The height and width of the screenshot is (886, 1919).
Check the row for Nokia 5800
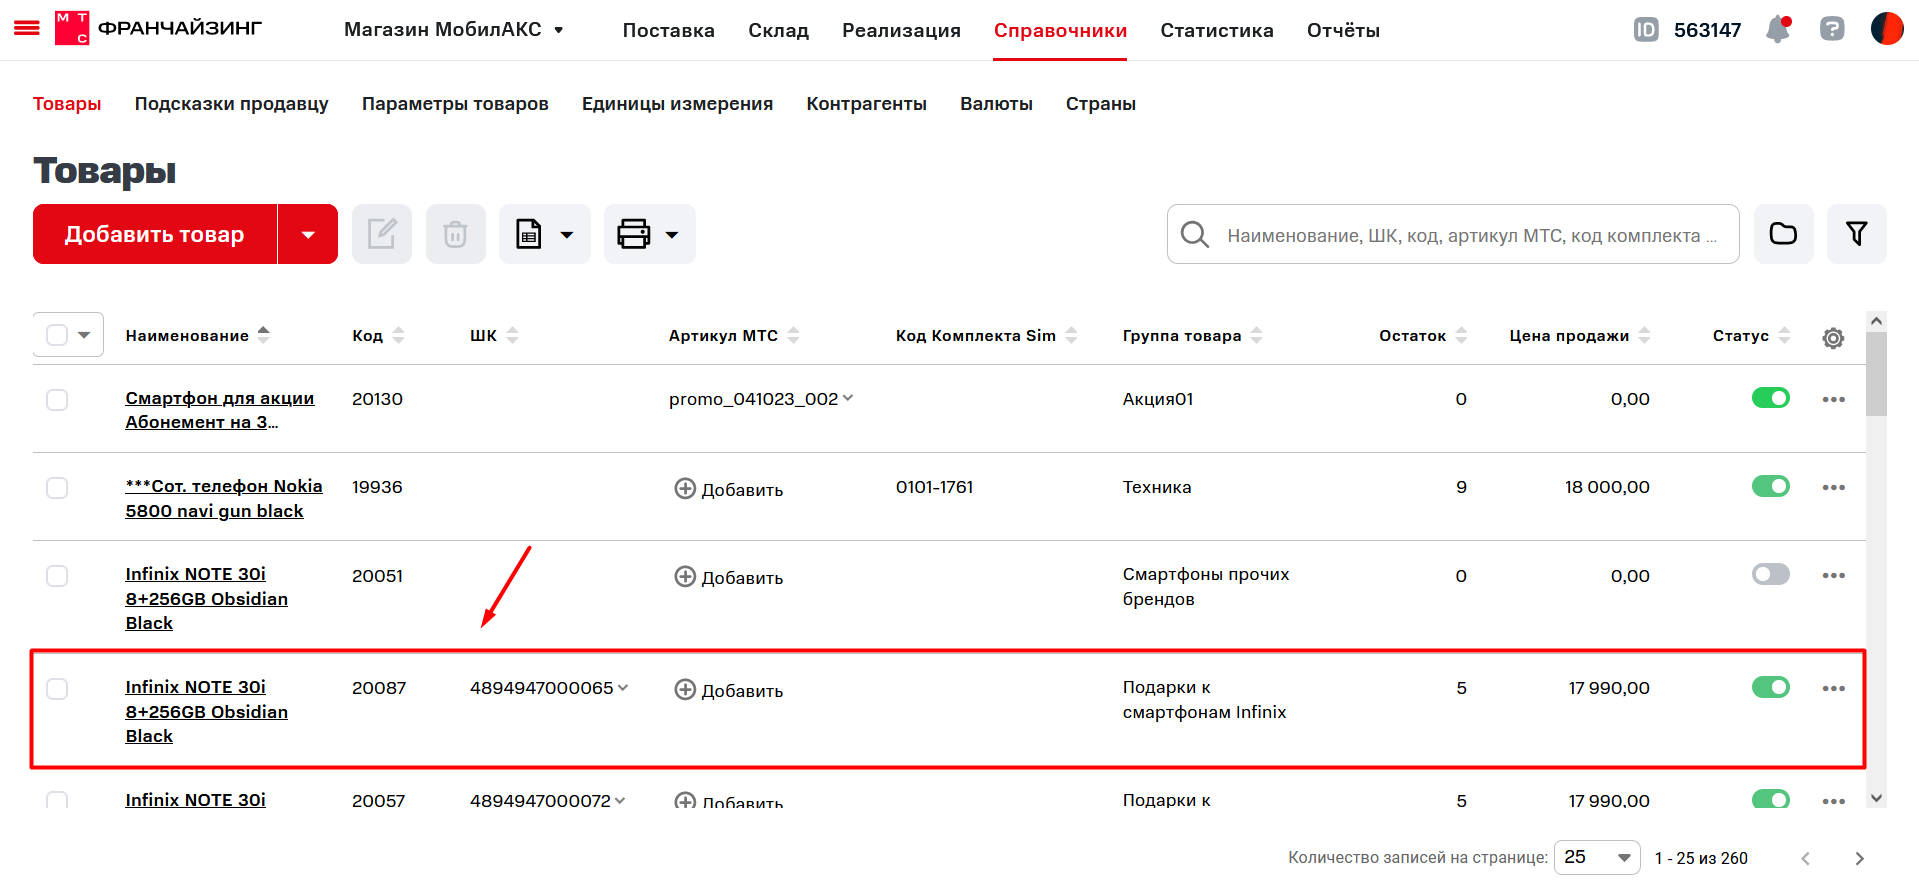[57, 488]
